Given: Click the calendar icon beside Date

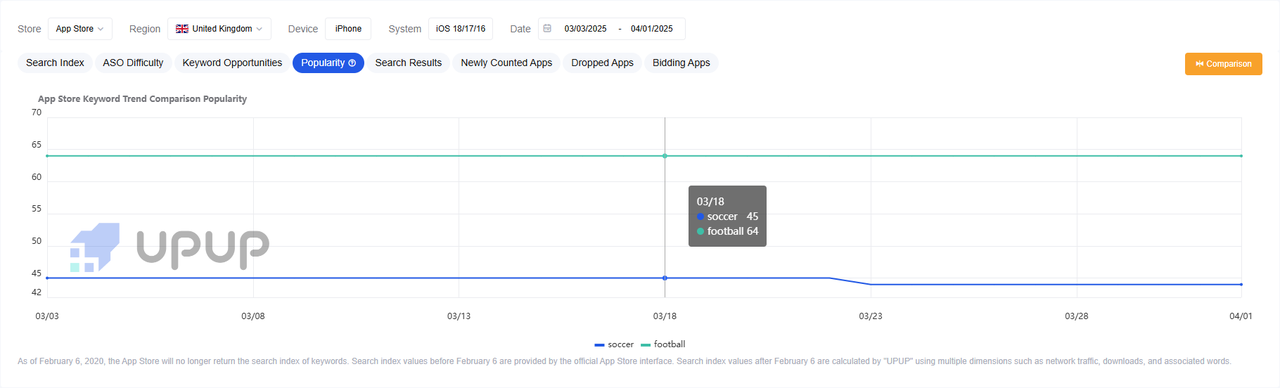Looking at the screenshot, I should (x=547, y=29).
